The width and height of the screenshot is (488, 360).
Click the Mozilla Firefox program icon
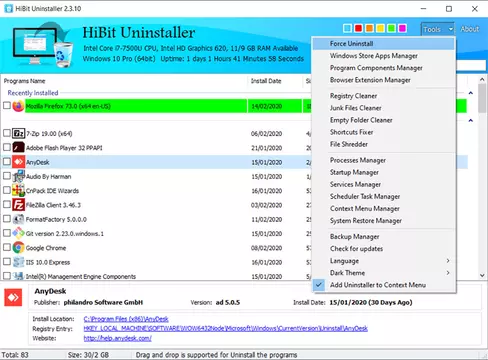point(18,106)
